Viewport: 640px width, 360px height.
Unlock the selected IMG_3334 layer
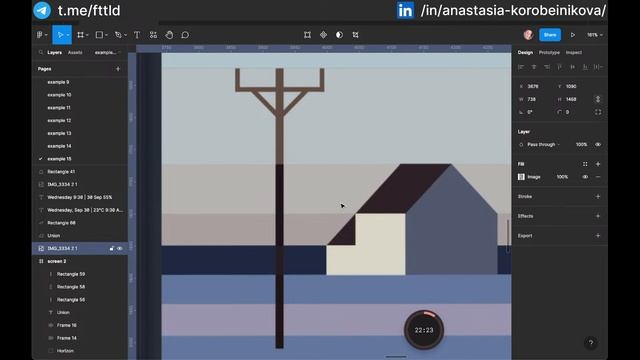pos(111,249)
